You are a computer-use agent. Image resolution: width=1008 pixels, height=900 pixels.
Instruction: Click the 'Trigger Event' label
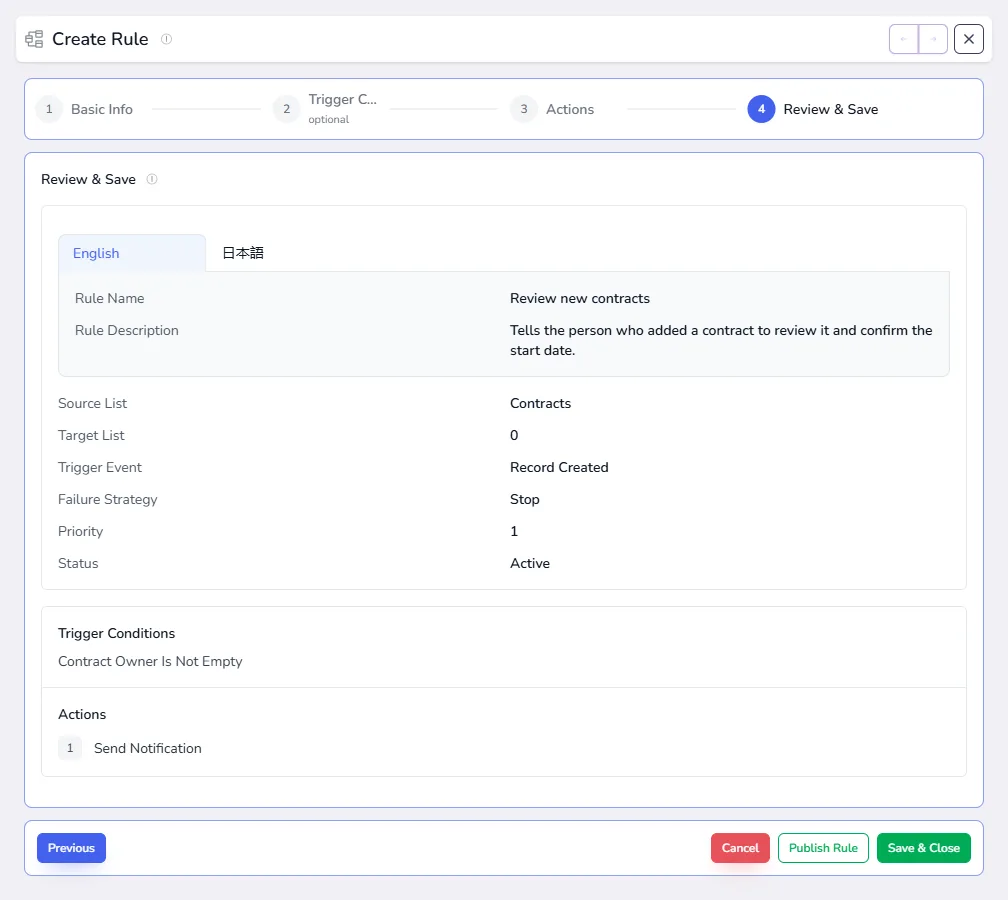100,467
